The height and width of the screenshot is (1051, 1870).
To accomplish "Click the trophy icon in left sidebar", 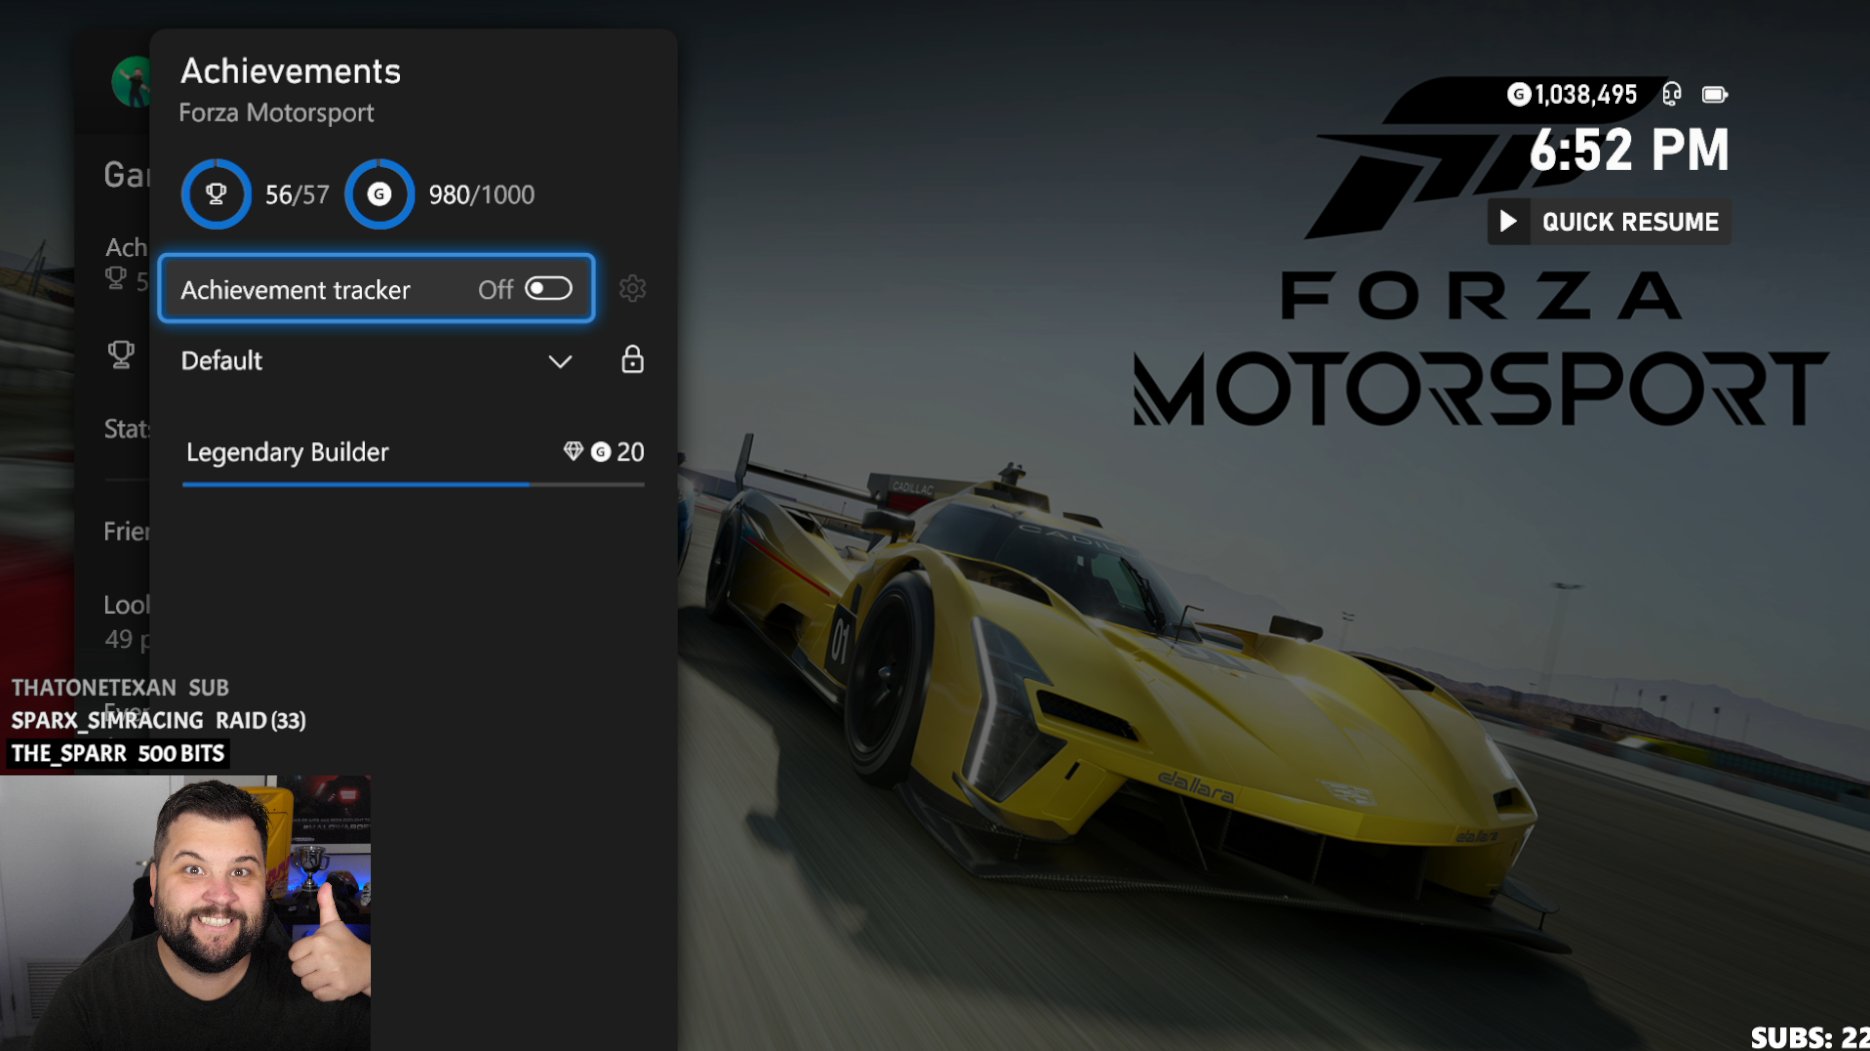I will (x=121, y=354).
